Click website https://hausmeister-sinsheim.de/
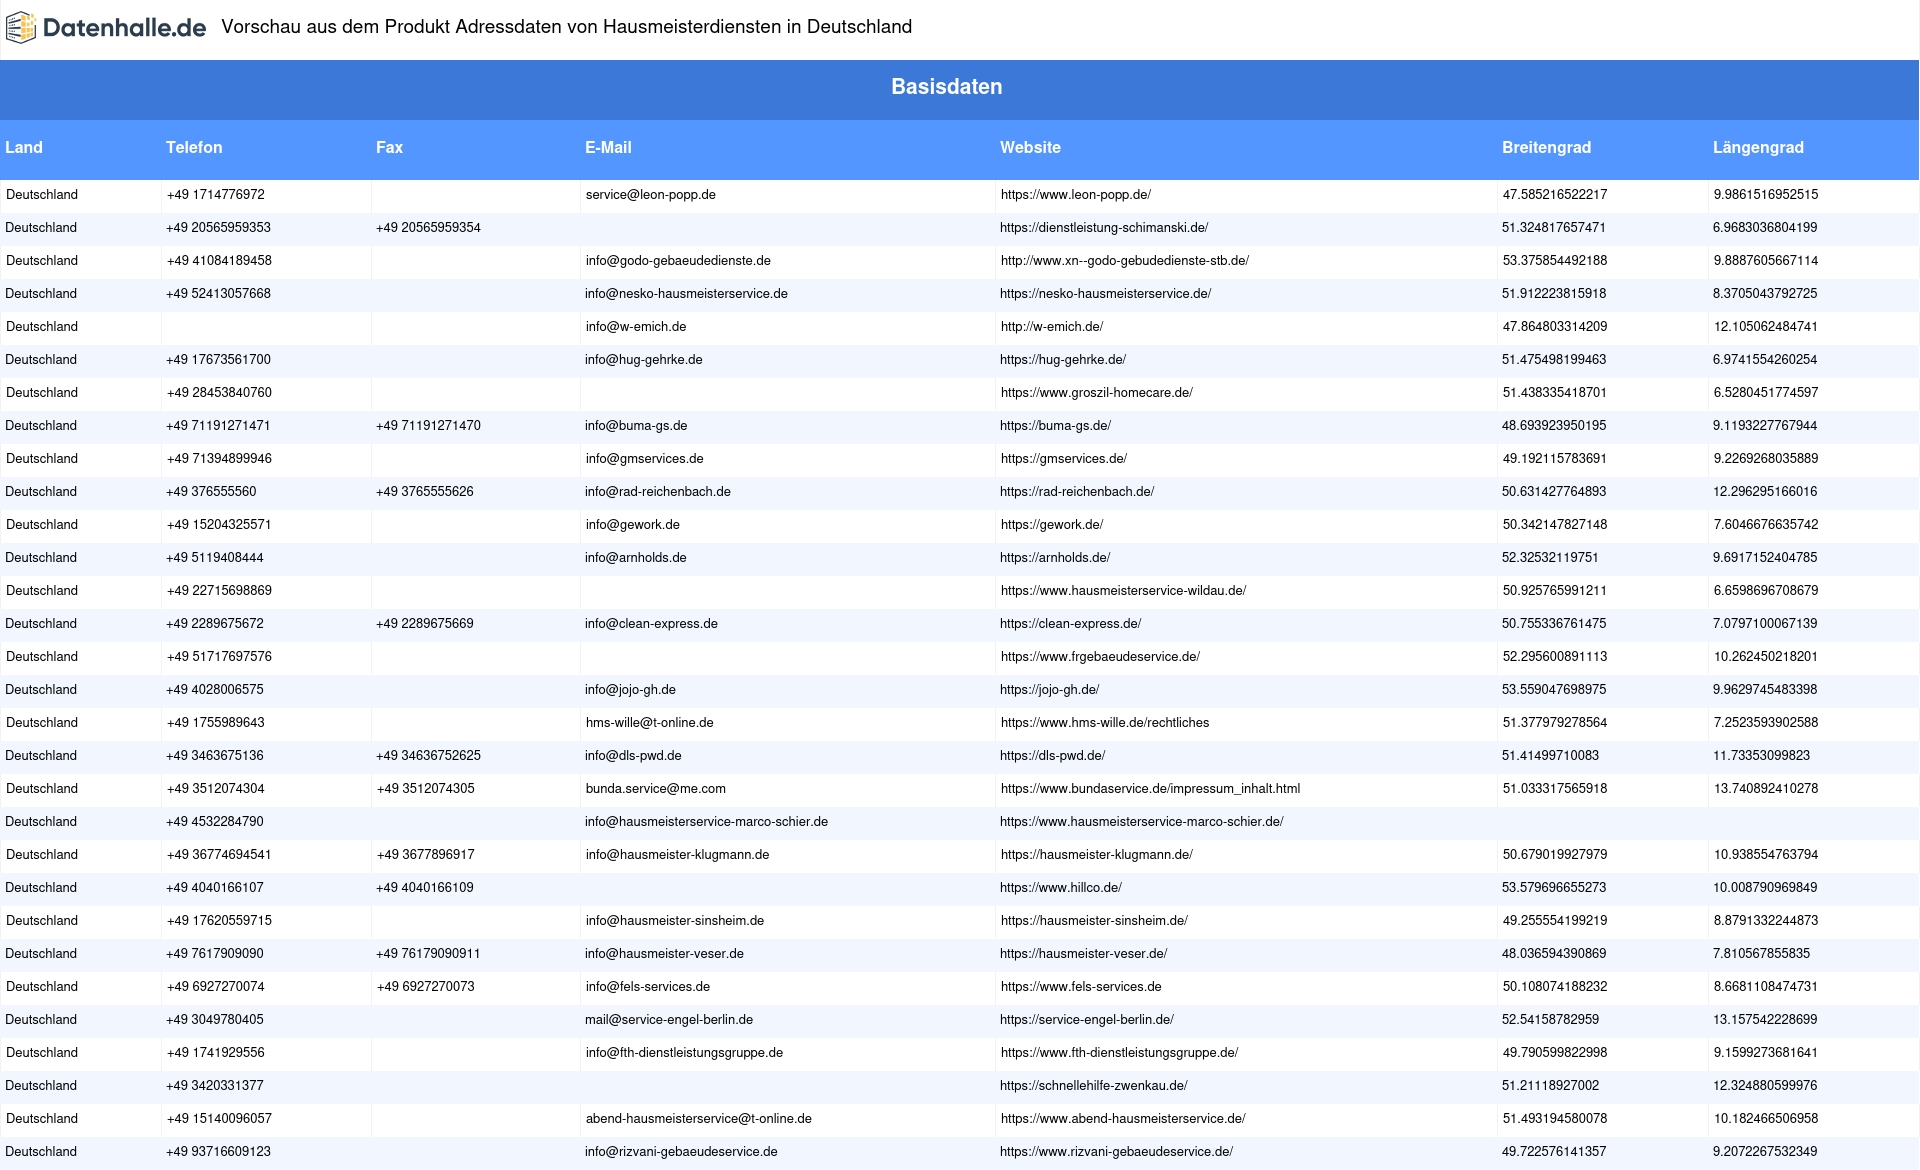The image size is (1920, 1170). 1094,921
